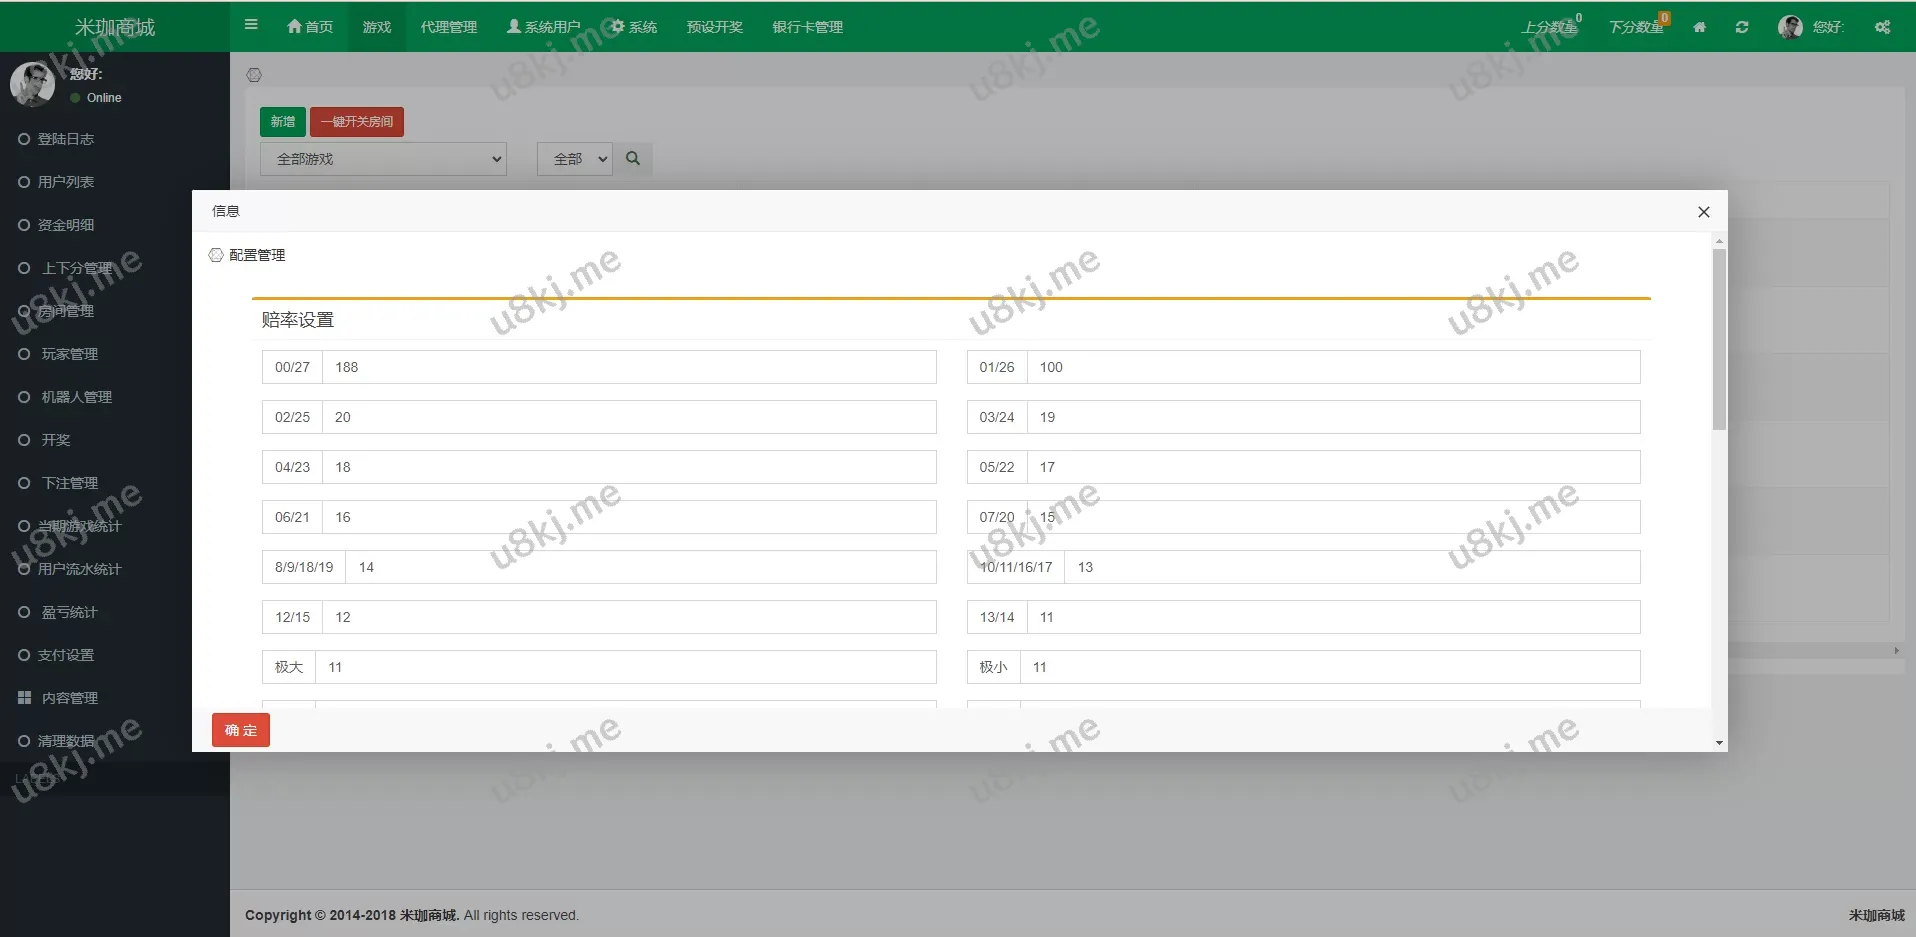Open the 系统 menu in the navbar
Viewport: 1916px width, 937px height.
[x=634, y=27]
